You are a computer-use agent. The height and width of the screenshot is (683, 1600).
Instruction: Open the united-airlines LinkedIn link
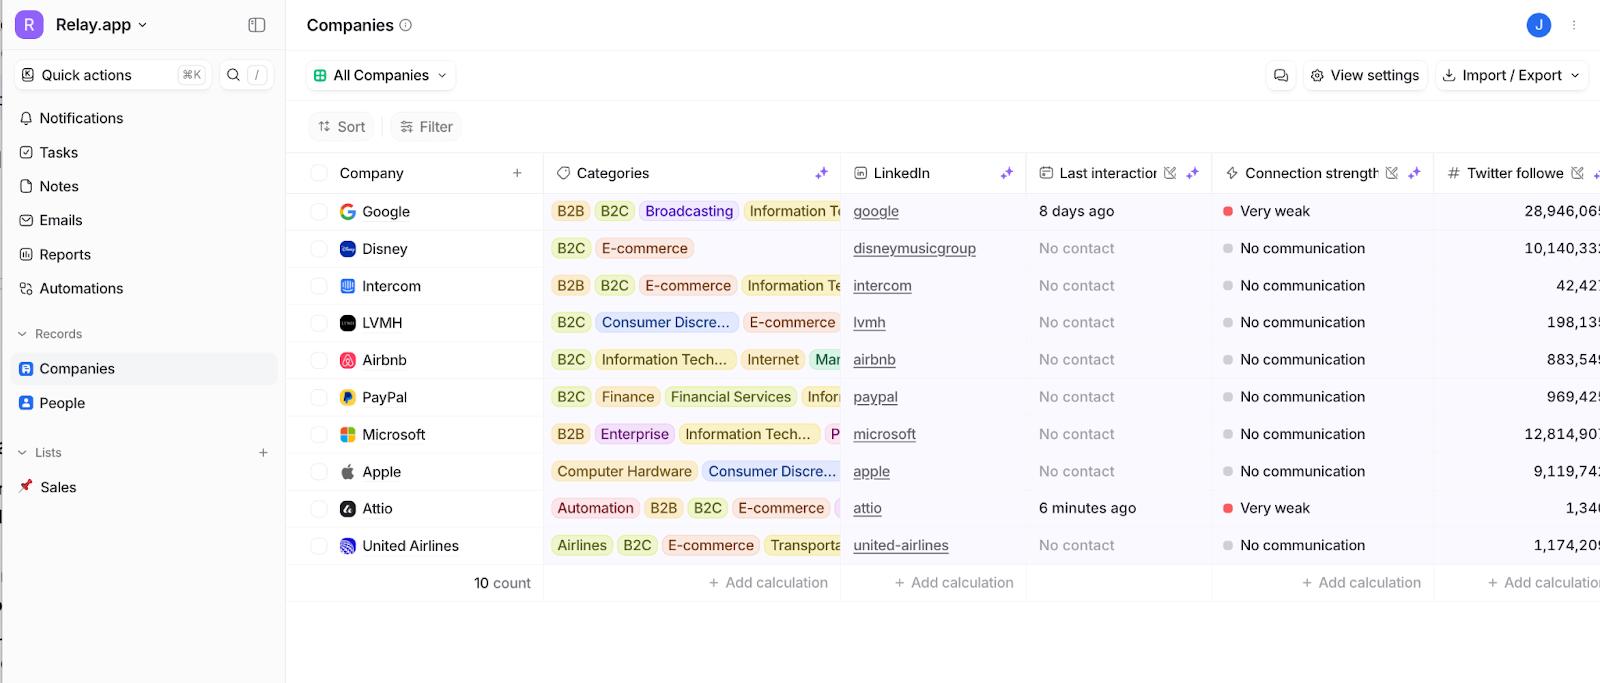[x=901, y=546]
